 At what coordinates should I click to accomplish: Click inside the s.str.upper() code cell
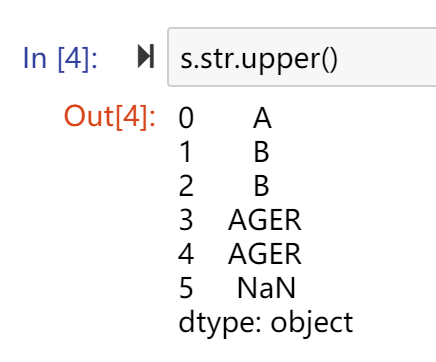[x=302, y=57]
